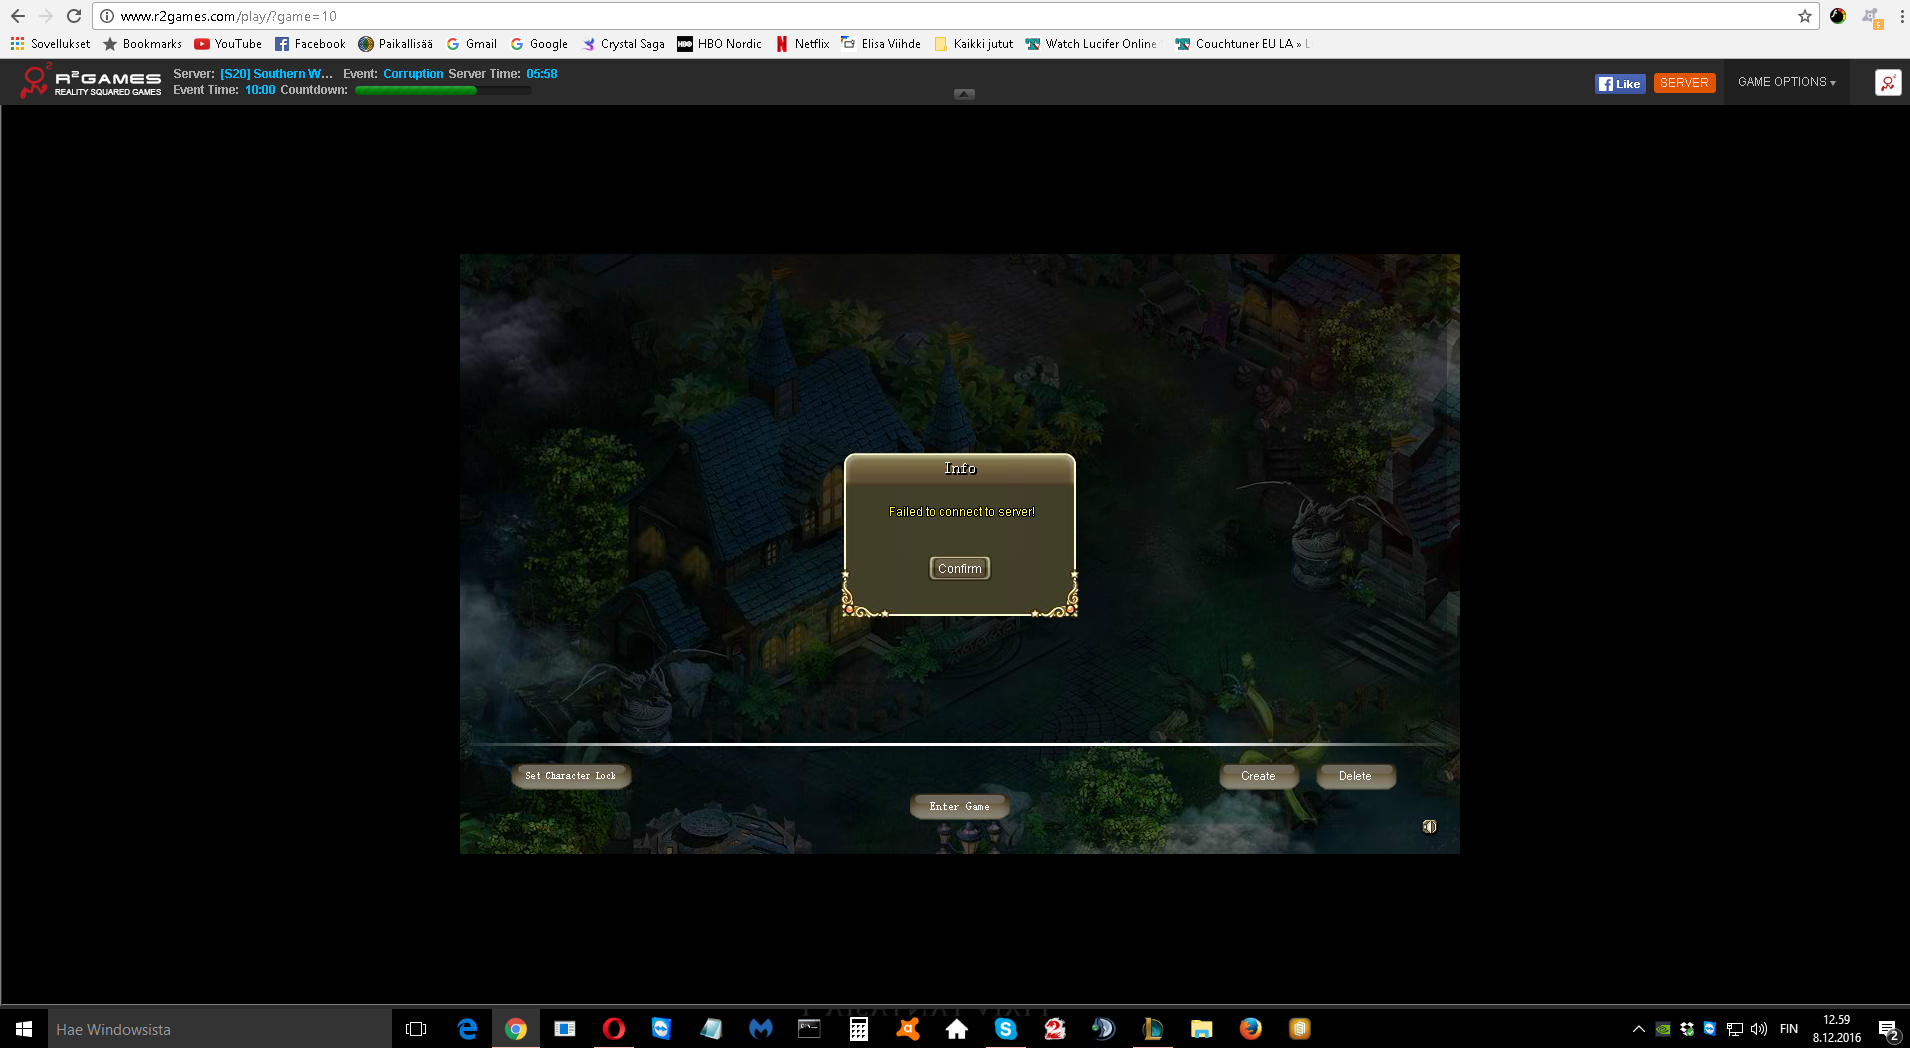Toggle the game sound speaker icon
The width and height of the screenshot is (1910, 1048).
(x=1429, y=826)
